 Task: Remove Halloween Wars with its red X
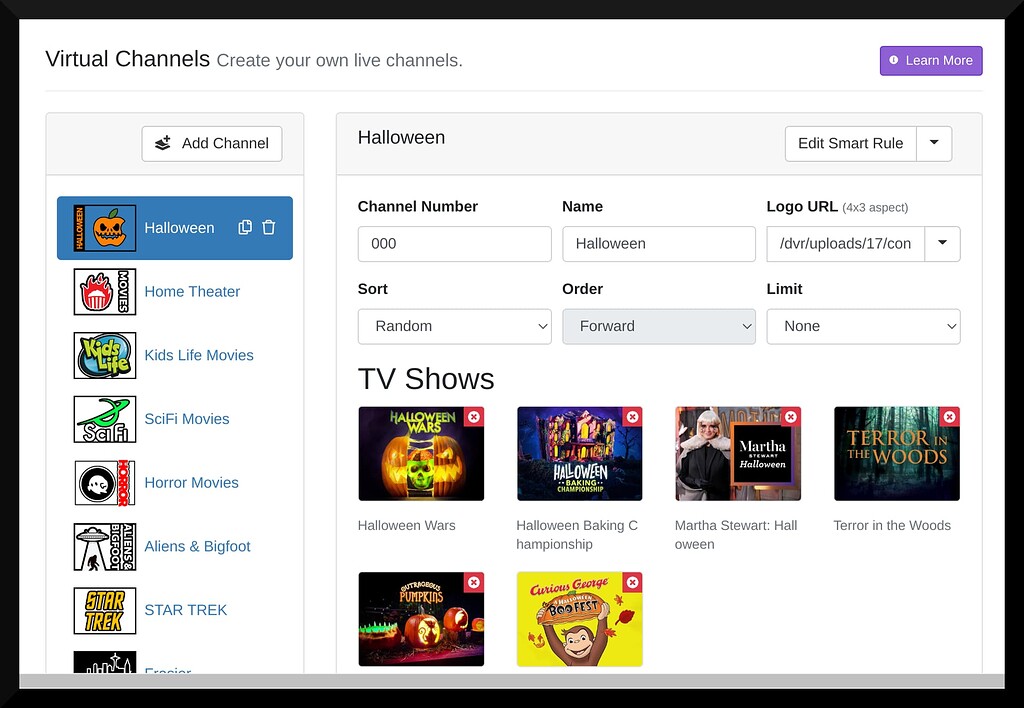pyautogui.click(x=473, y=416)
